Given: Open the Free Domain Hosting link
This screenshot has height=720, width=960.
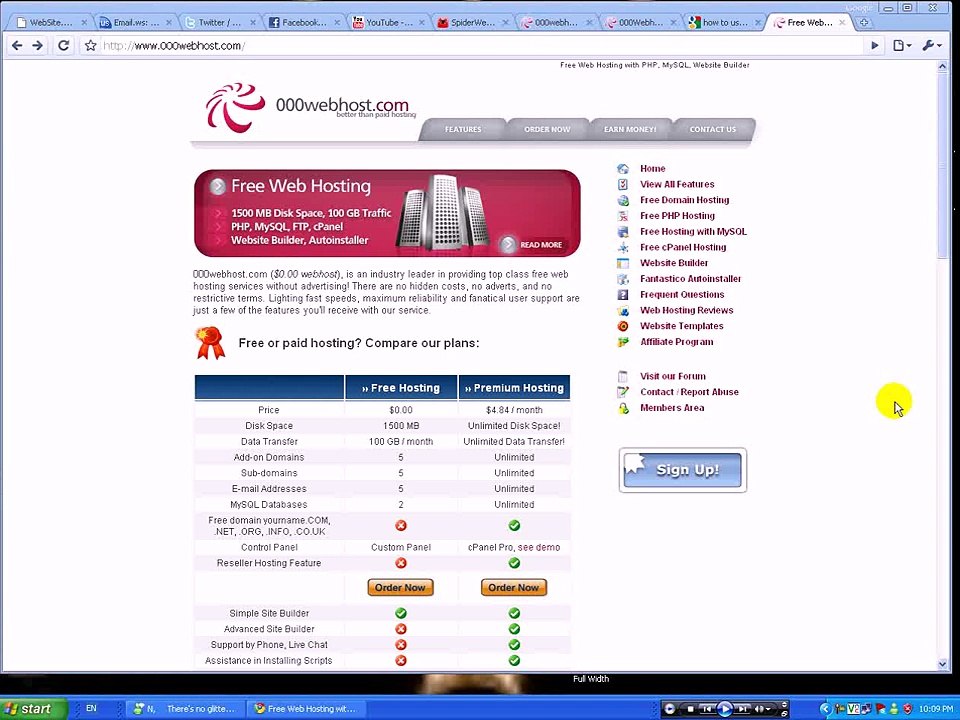Looking at the screenshot, I should (x=684, y=200).
